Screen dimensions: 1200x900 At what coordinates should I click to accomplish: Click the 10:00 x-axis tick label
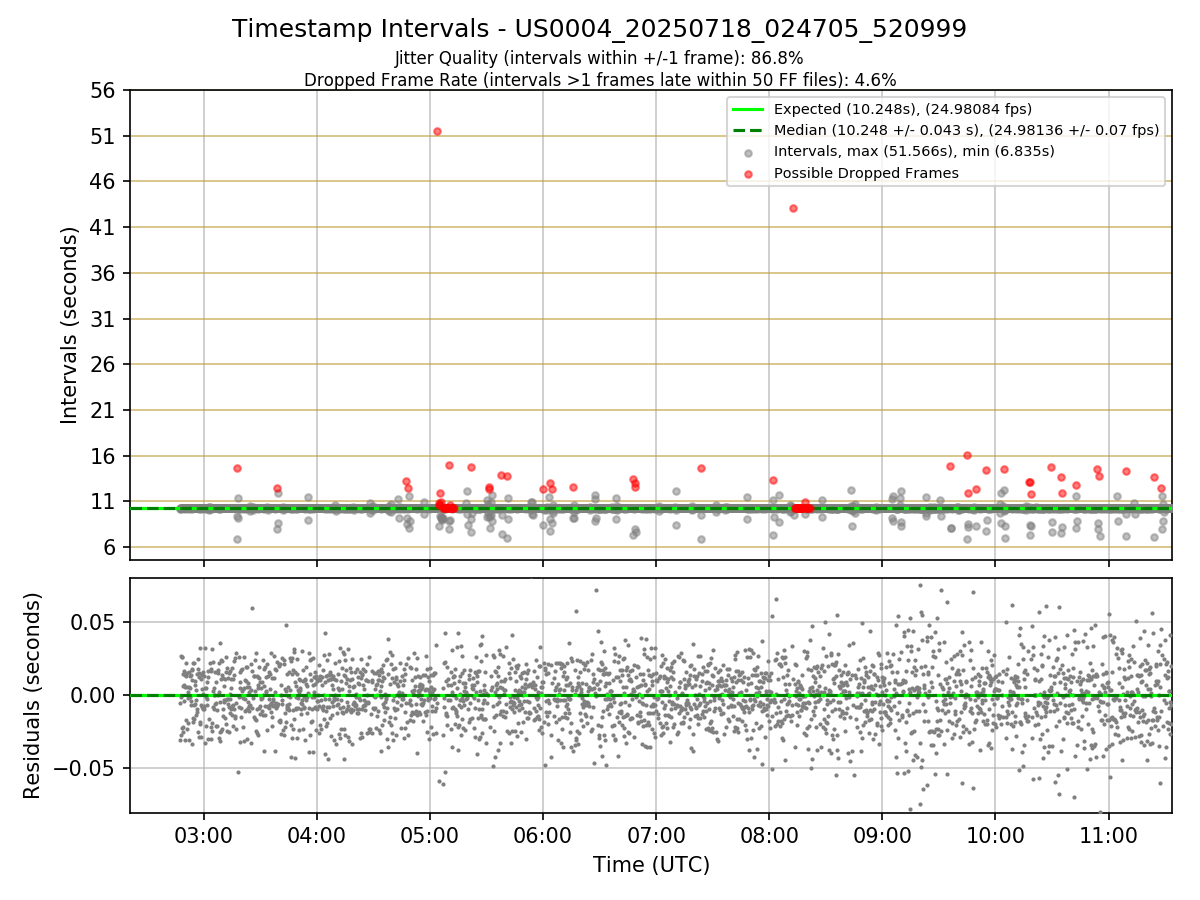point(995,836)
